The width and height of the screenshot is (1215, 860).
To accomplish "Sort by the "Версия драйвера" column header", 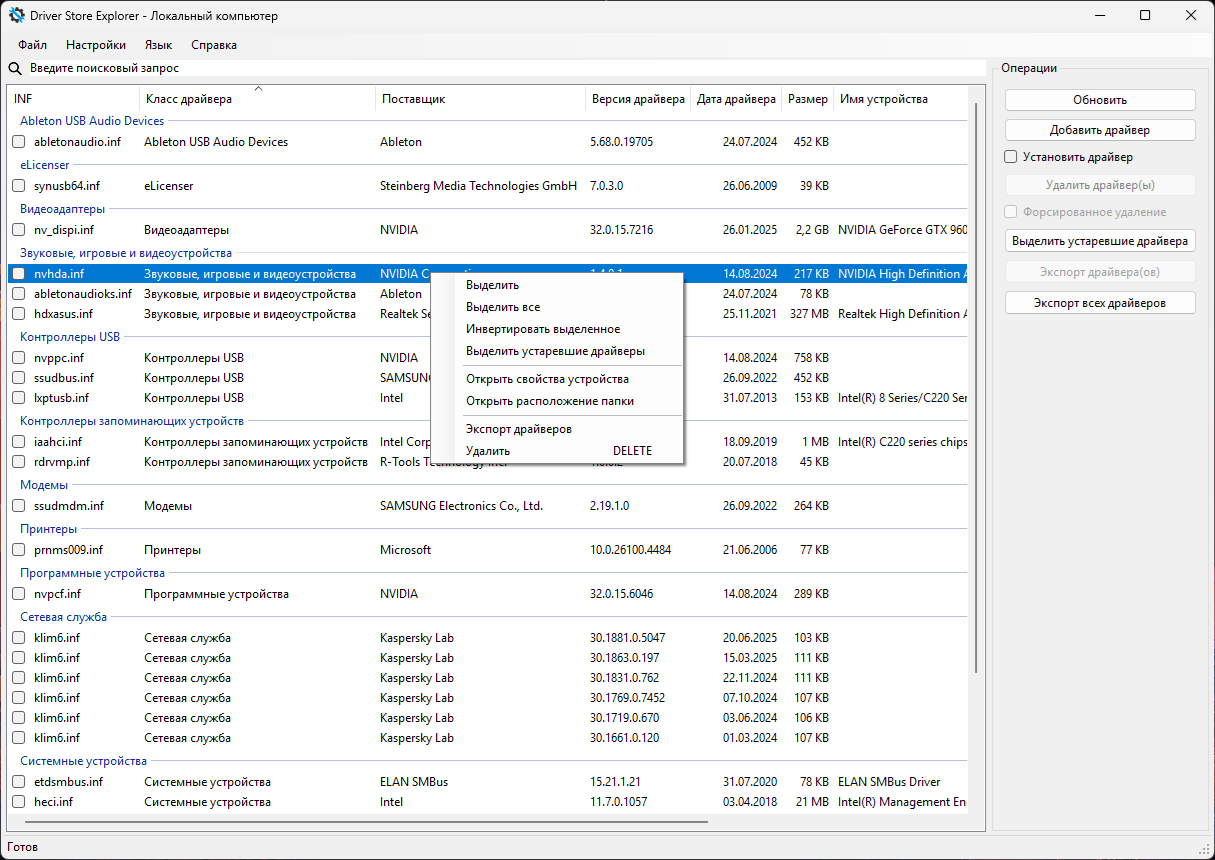I will [639, 99].
